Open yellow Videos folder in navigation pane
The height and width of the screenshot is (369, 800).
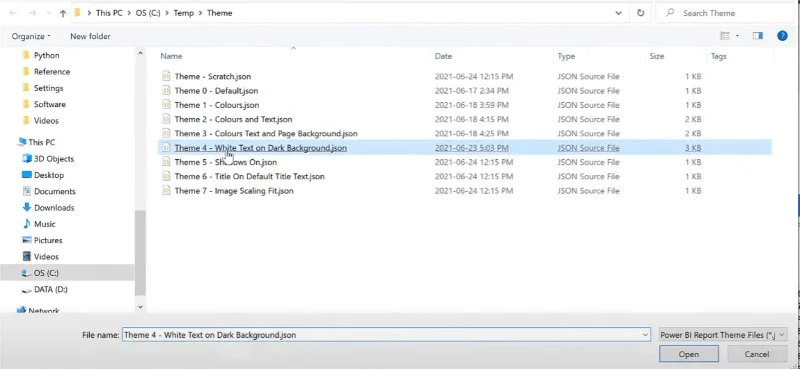point(46,121)
